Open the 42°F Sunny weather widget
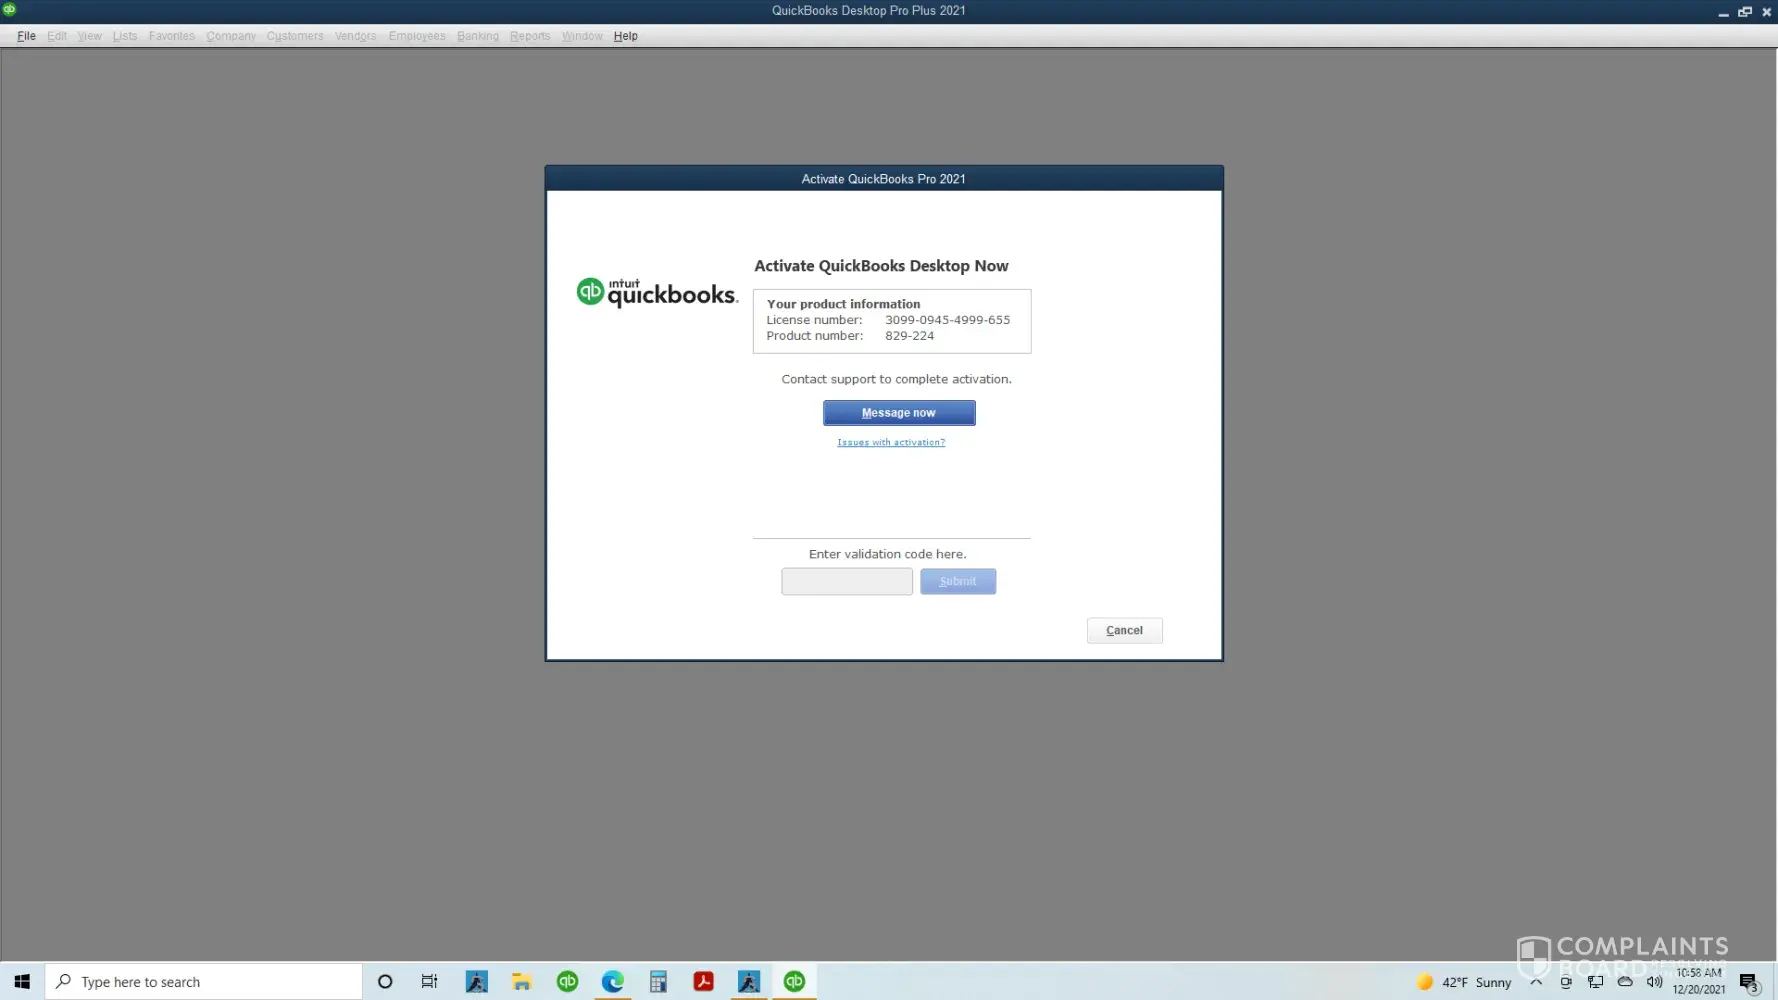Viewport: 1778px width, 1000px height. coord(1464,982)
